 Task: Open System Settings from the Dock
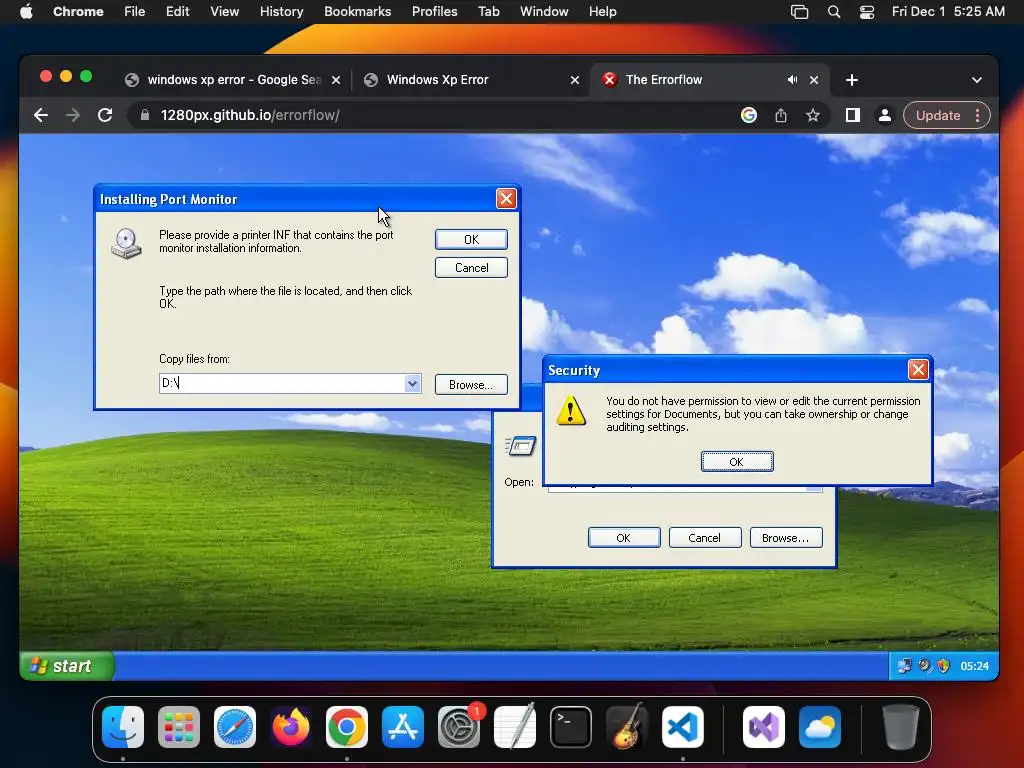(459, 727)
